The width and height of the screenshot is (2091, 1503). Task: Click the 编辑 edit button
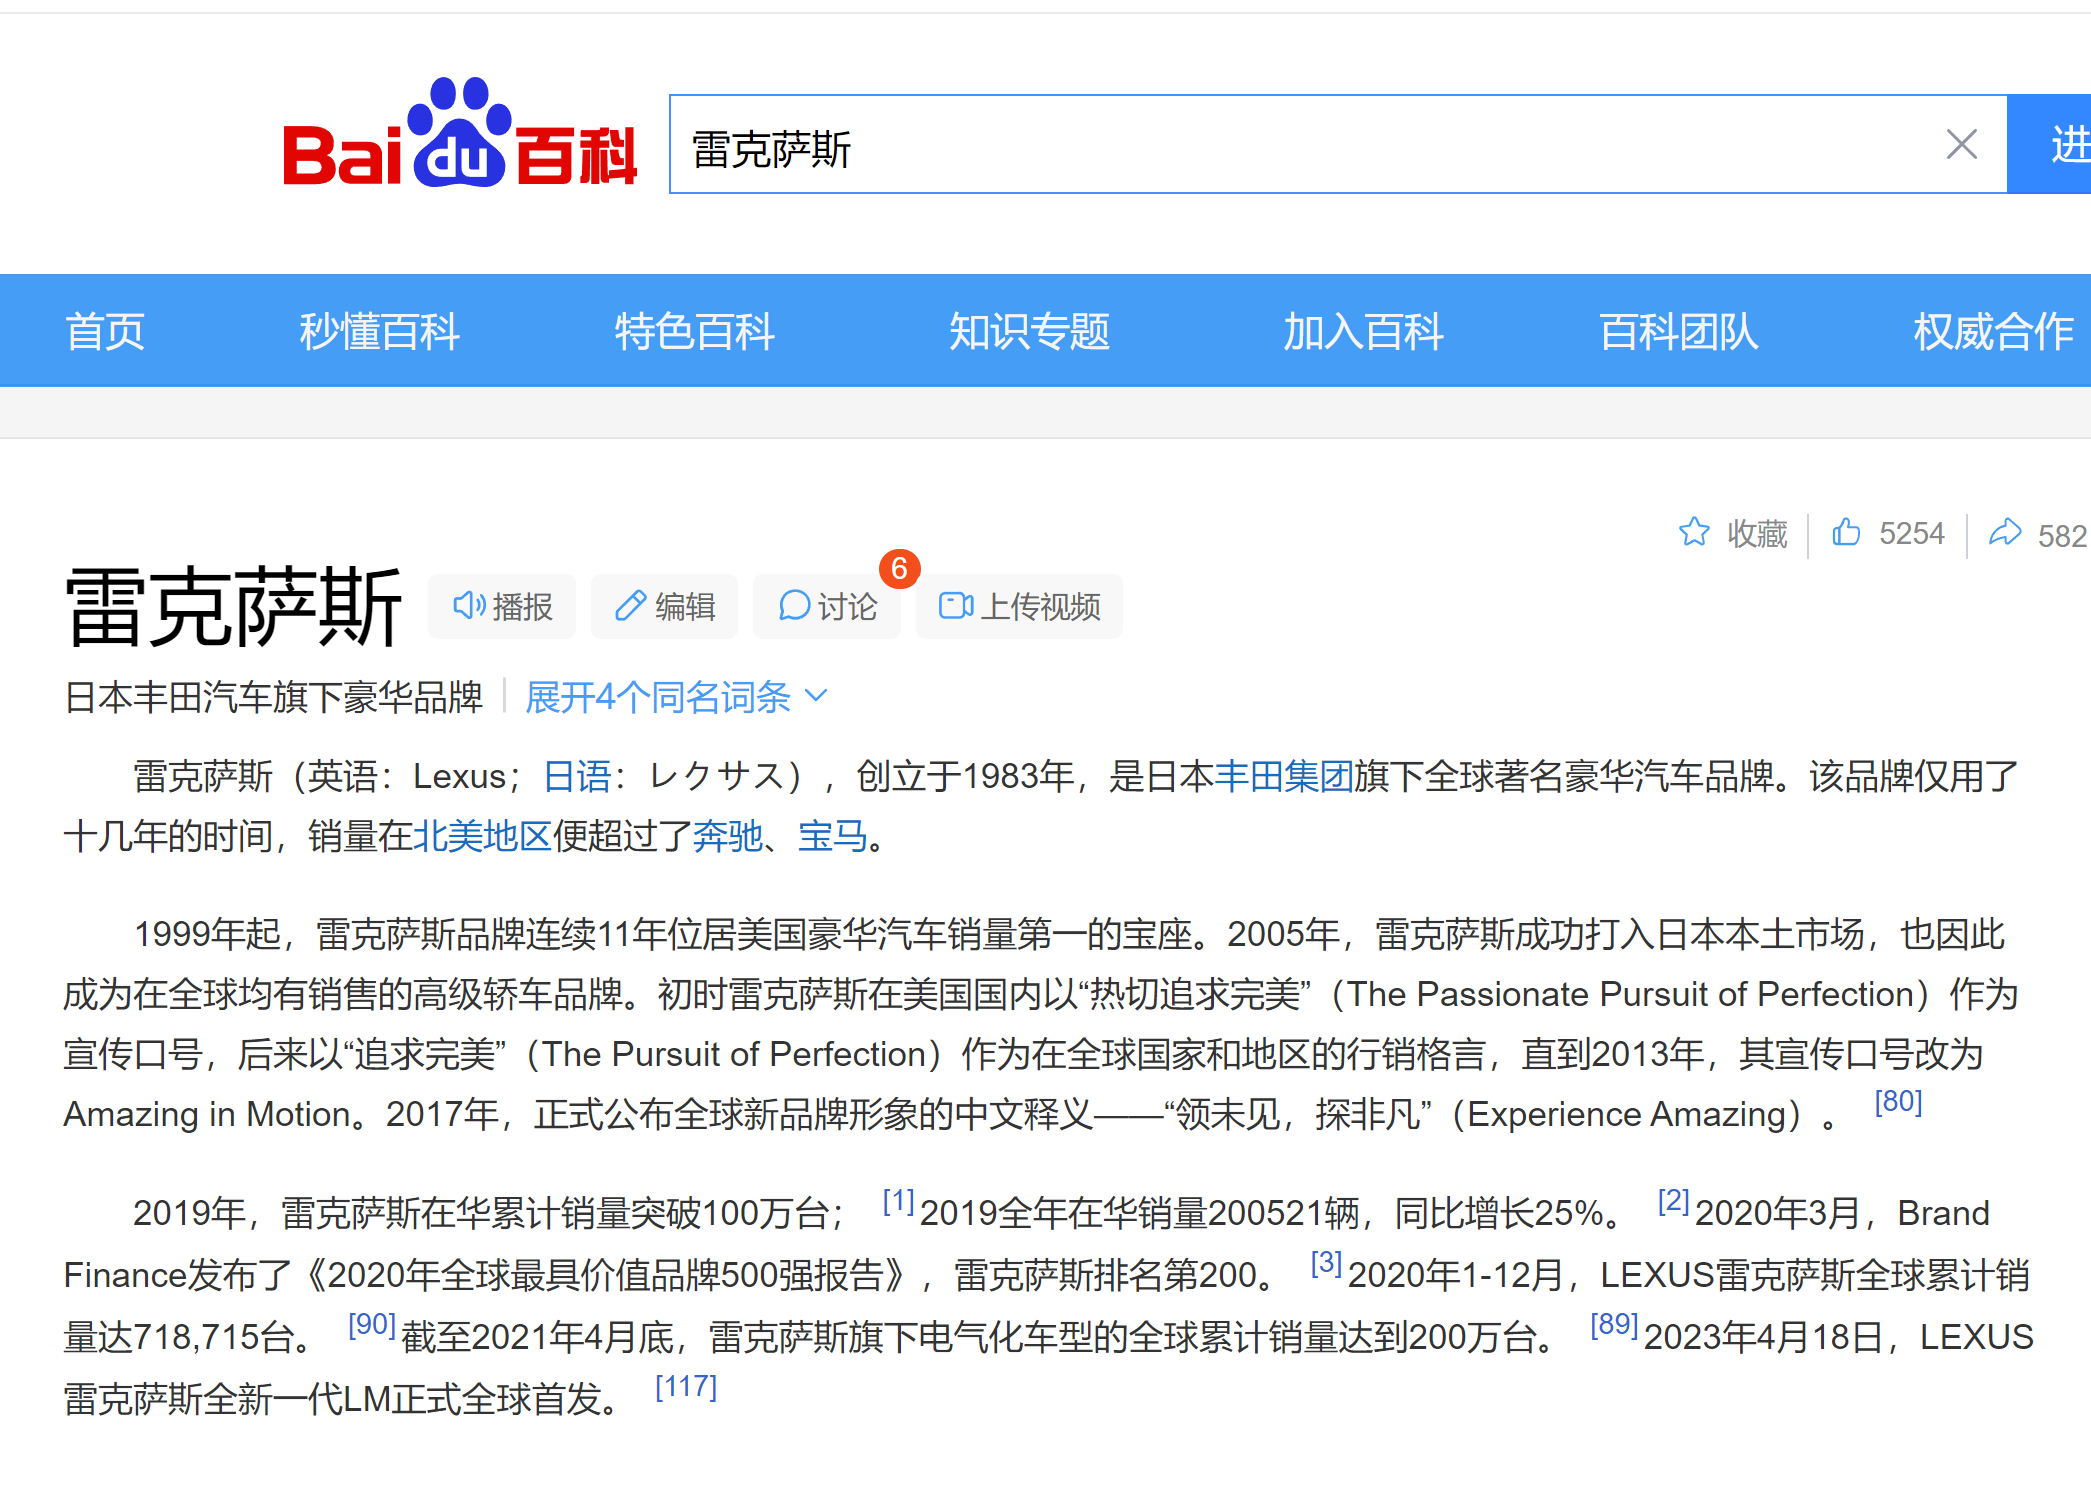664,606
